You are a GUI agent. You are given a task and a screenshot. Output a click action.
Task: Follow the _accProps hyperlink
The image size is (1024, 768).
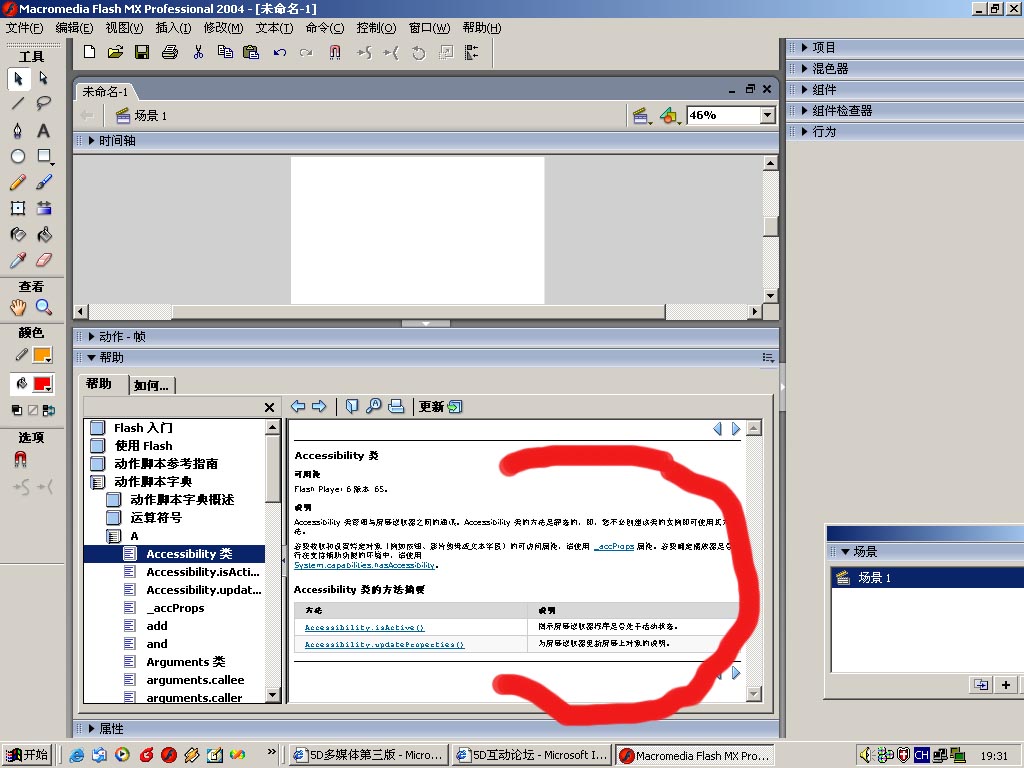[x=614, y=547]
